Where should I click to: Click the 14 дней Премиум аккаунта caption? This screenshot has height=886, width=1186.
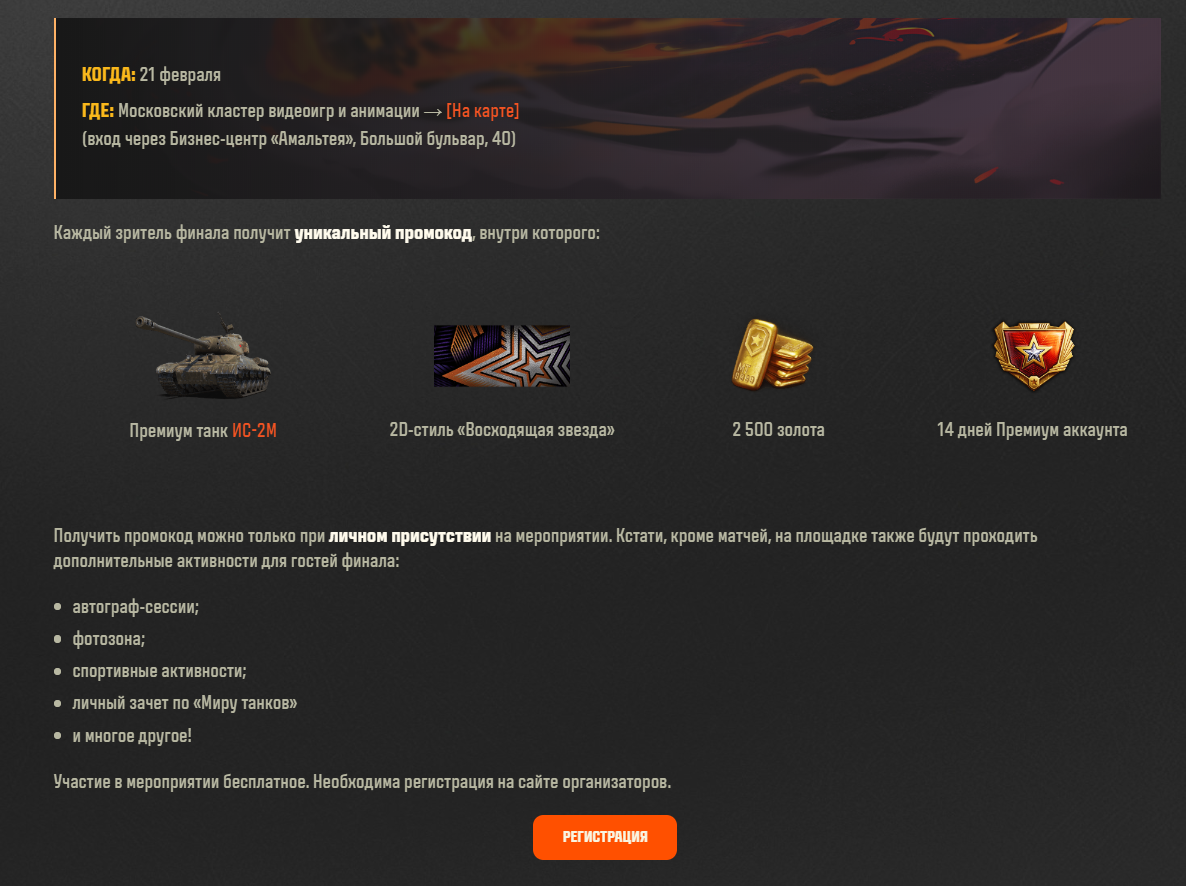[x=1032, y=430]
